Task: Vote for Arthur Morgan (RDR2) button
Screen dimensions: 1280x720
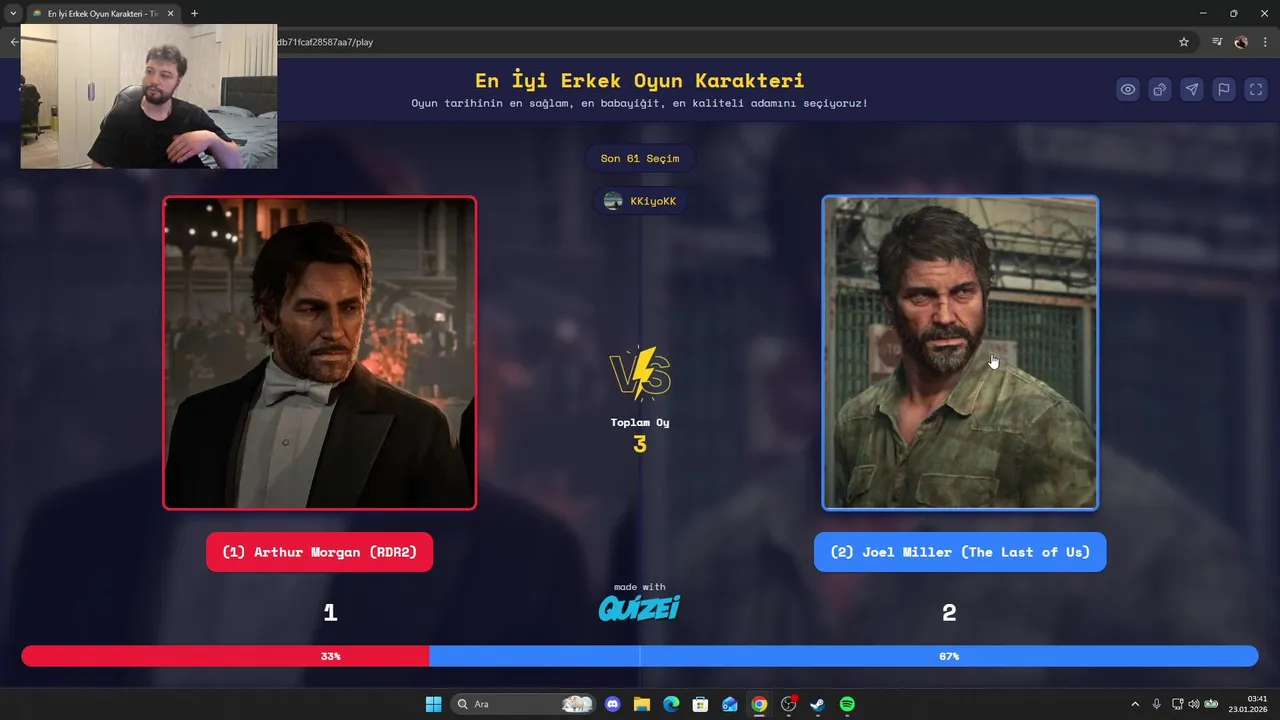Action: pyautogui.click(x=319, y=552)
